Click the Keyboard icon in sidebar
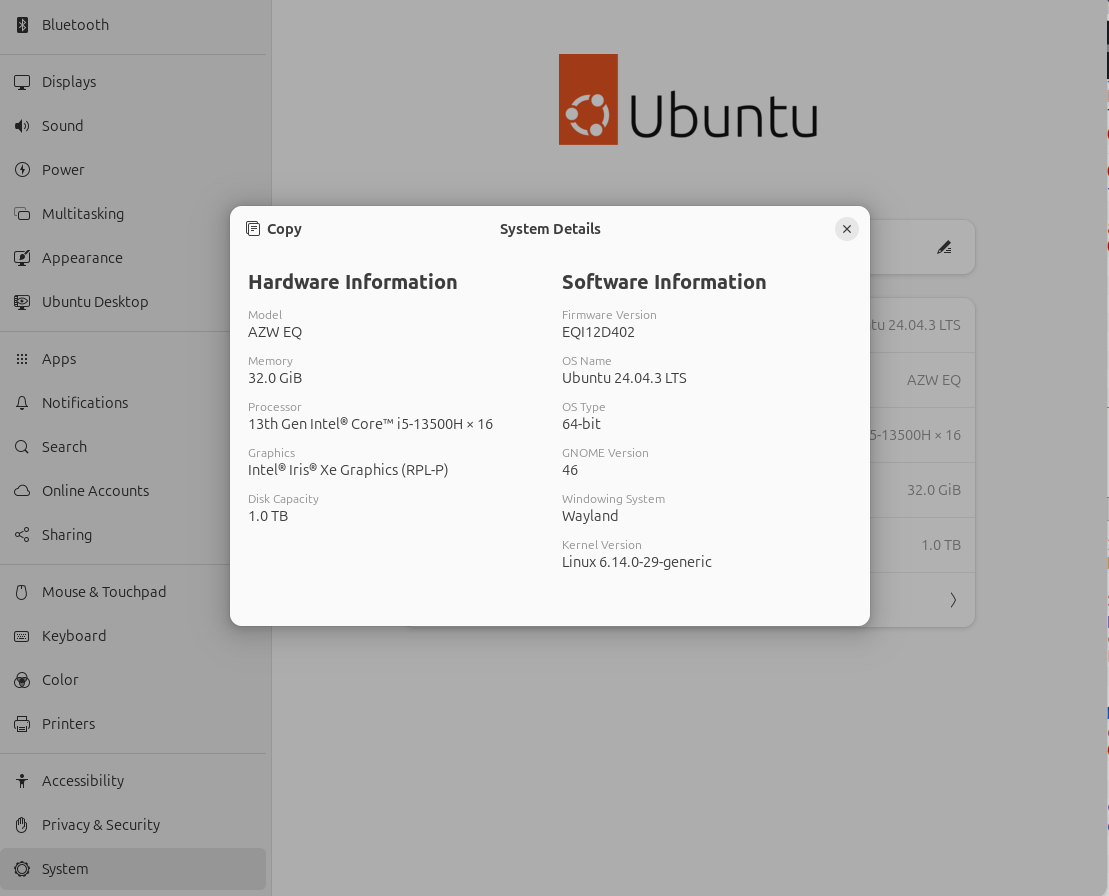 (22, 636)
